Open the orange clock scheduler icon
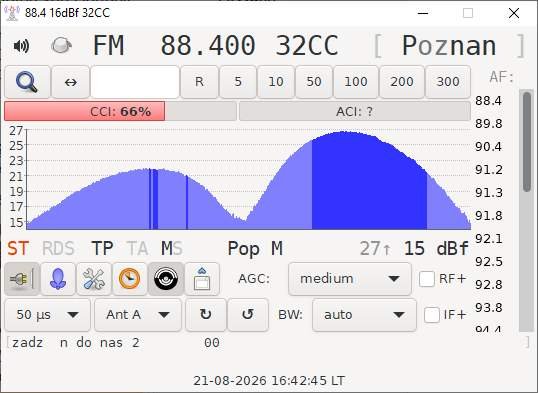Screen dimensions: 538x393 tap(129, 279)
